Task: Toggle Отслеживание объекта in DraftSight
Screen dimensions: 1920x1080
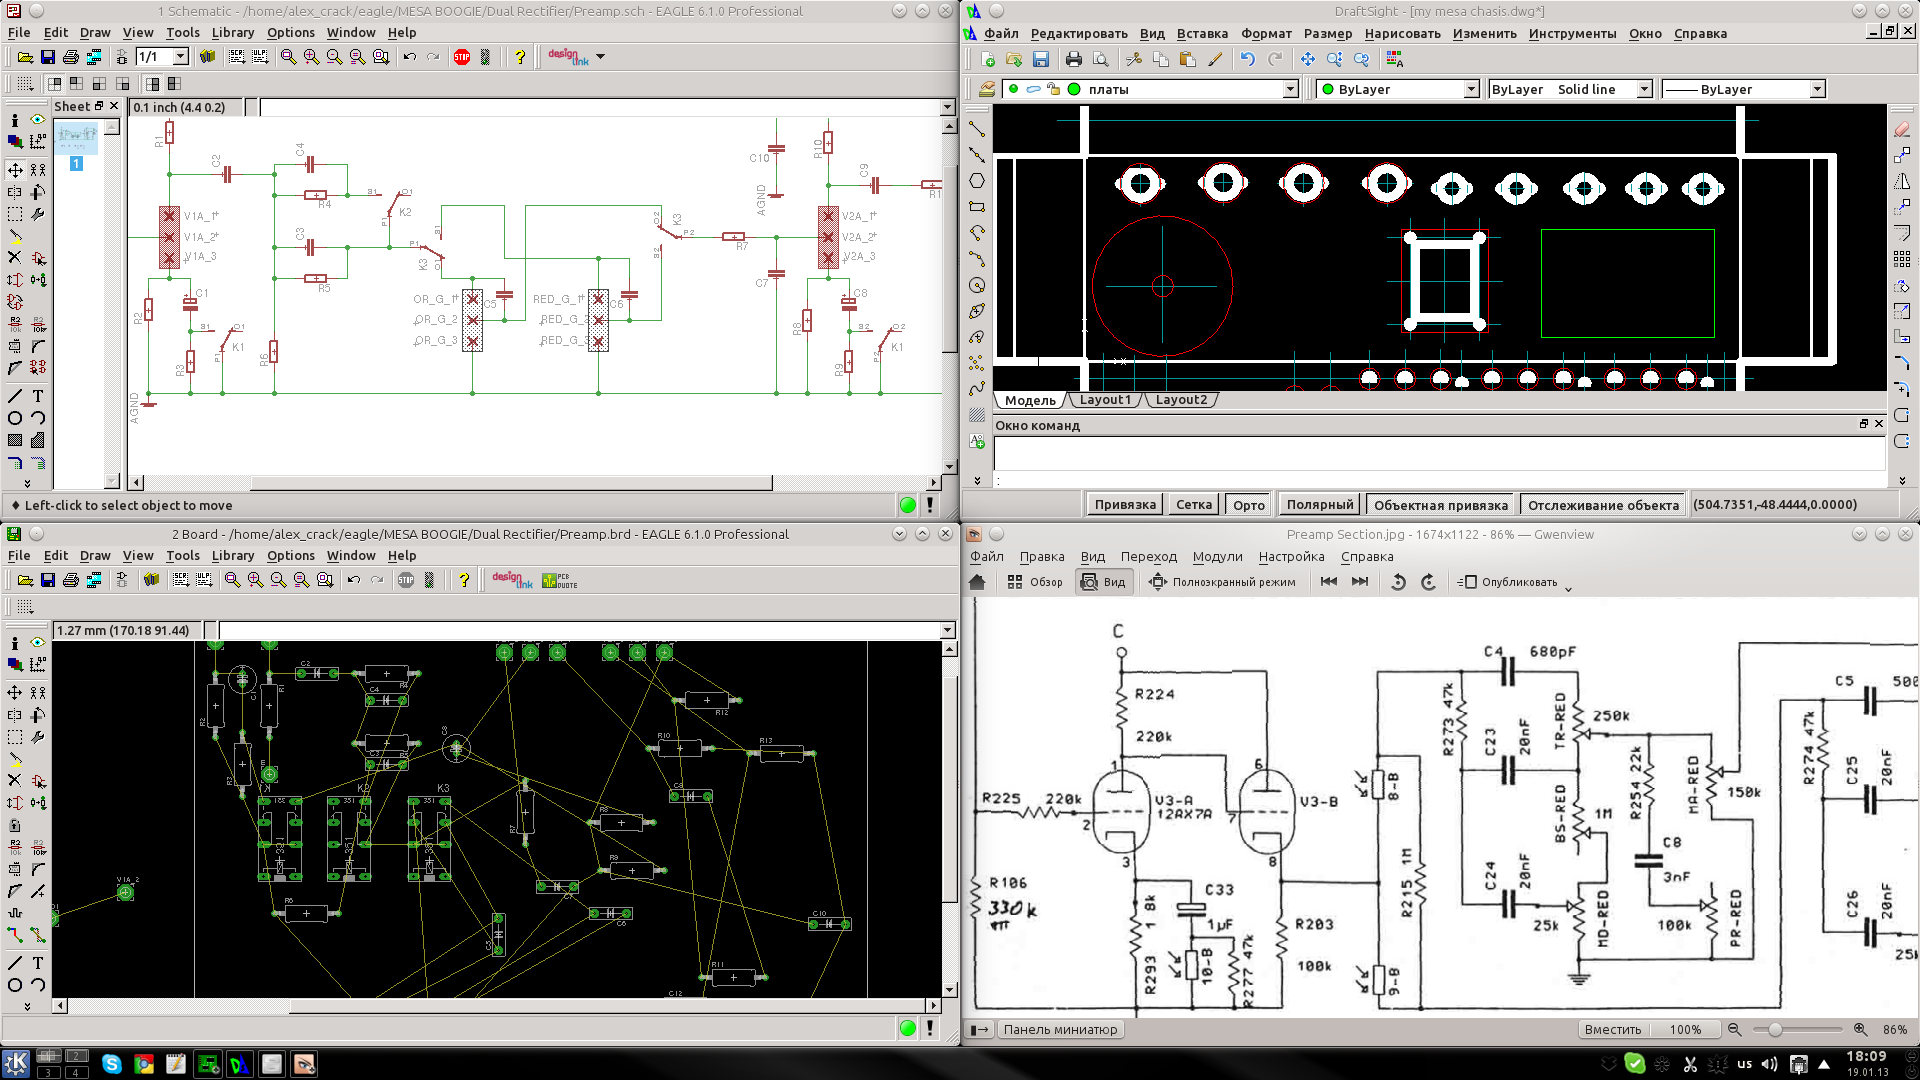Action: click(x=1603, y=505)
